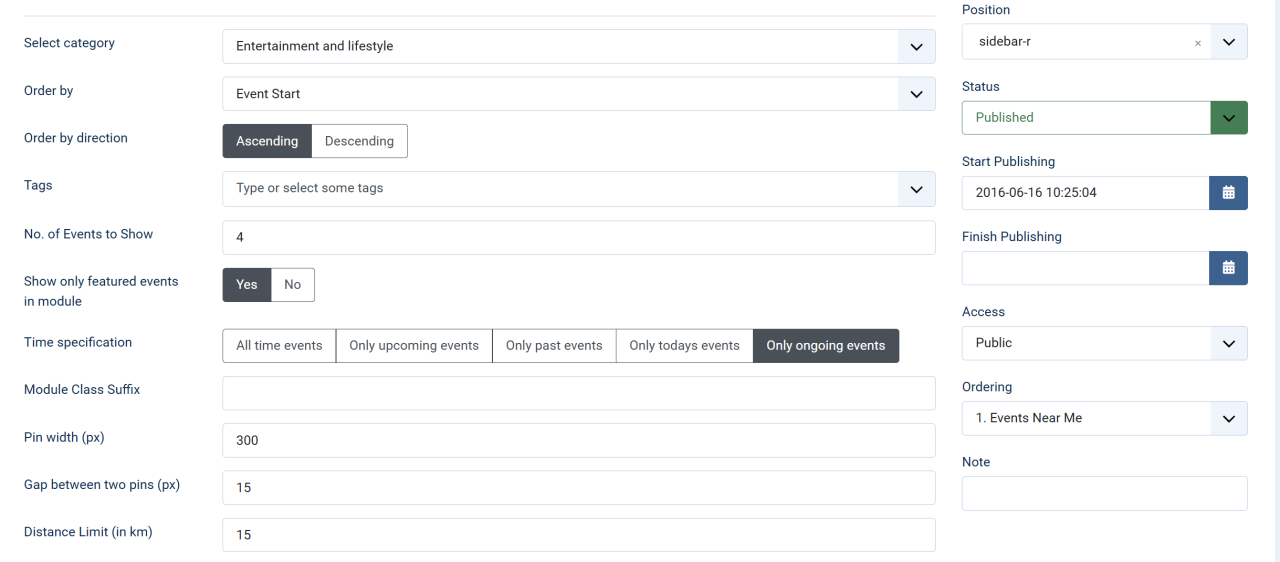Choose Only past events option
This screenshot has width=1280, height=562.
(554, 346)
